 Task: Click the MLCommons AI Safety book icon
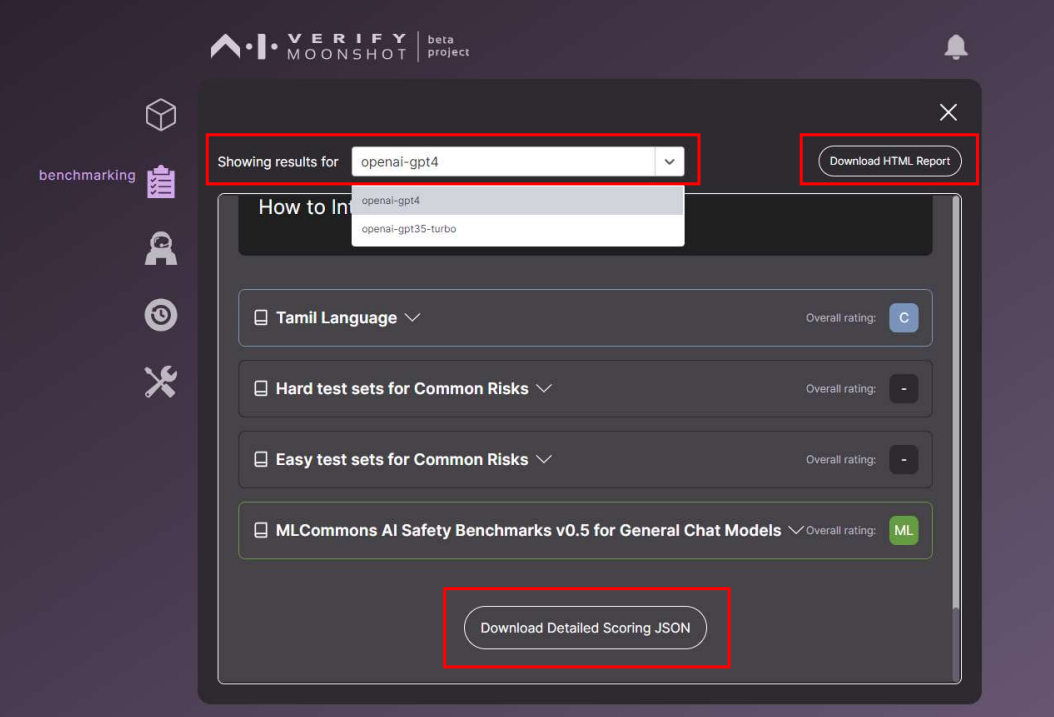[x=261, y=530]
